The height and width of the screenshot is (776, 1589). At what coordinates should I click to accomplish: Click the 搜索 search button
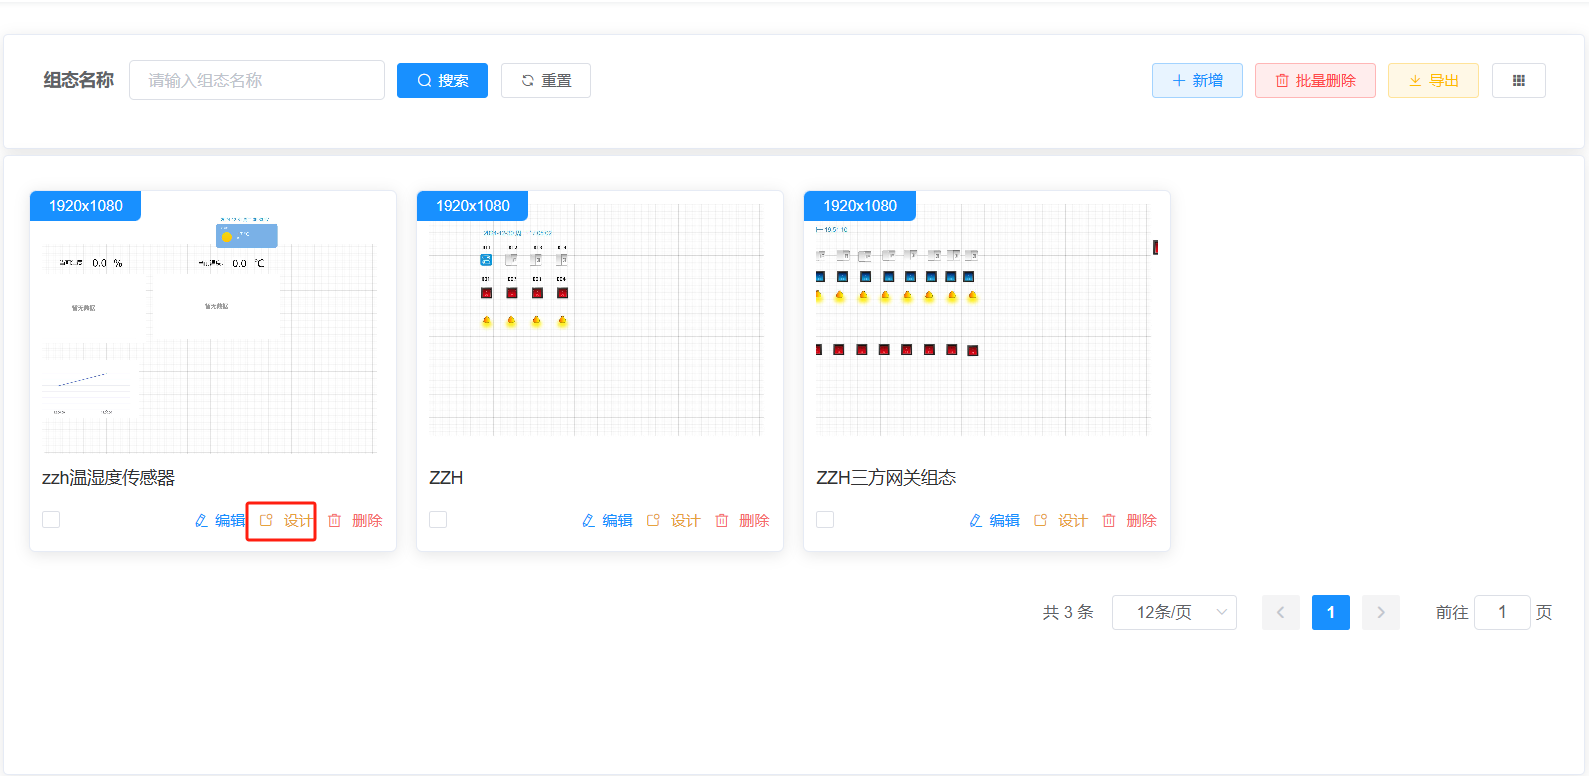coord(442,81)
